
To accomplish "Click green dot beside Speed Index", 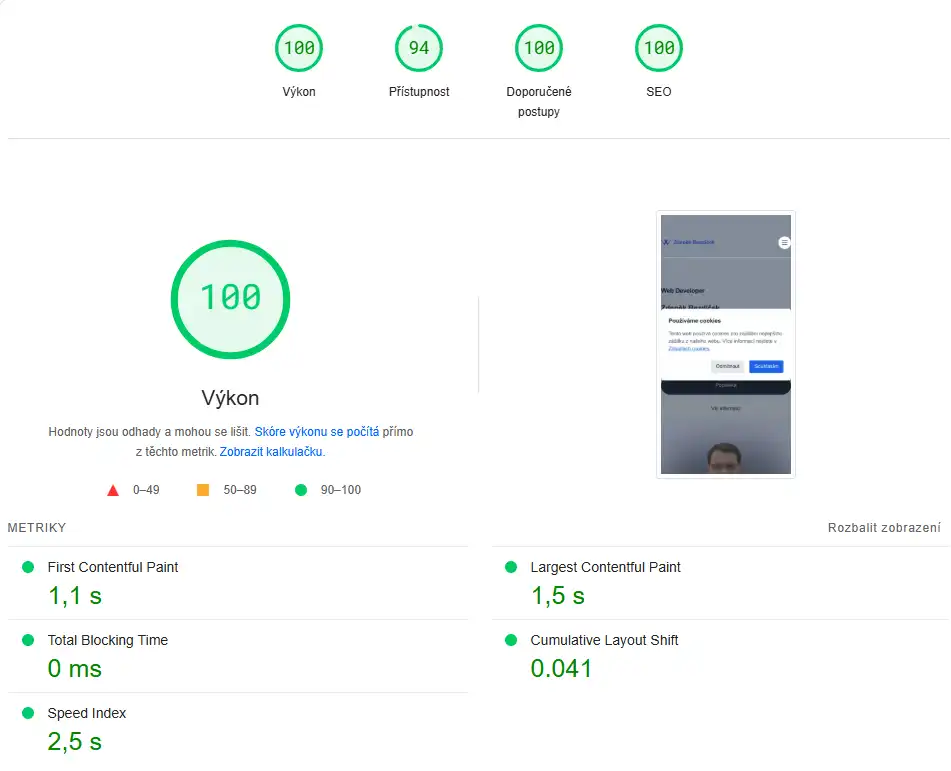I will (29, 713).
